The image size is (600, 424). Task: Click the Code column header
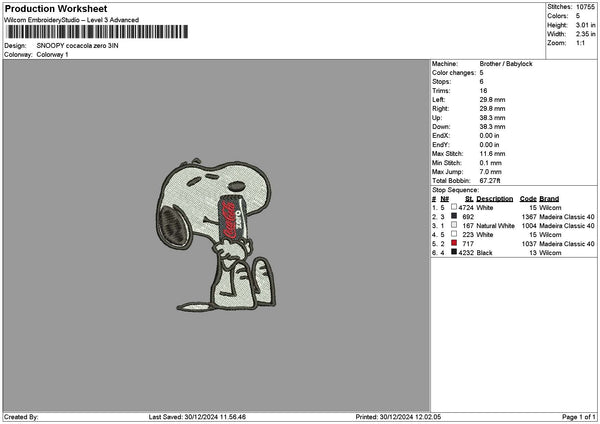tap(528, 199)
